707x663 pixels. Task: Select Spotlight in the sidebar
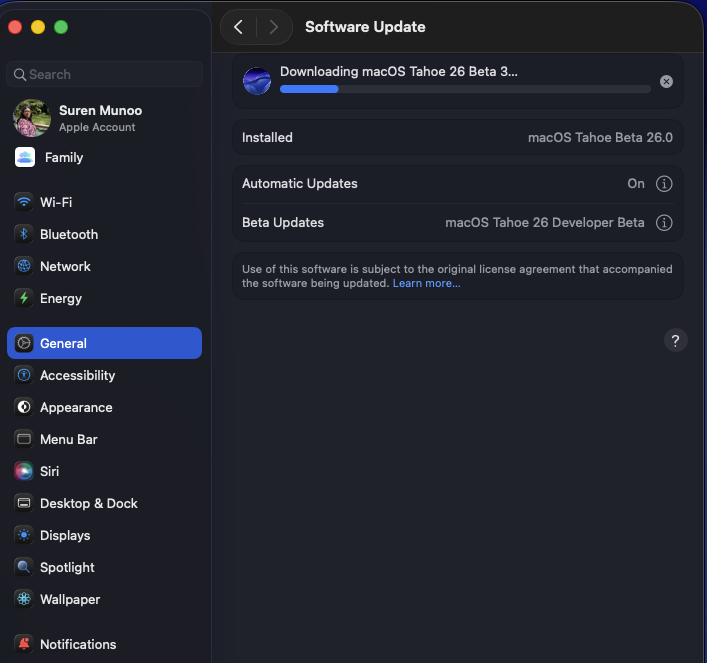[x=105, y=567]
